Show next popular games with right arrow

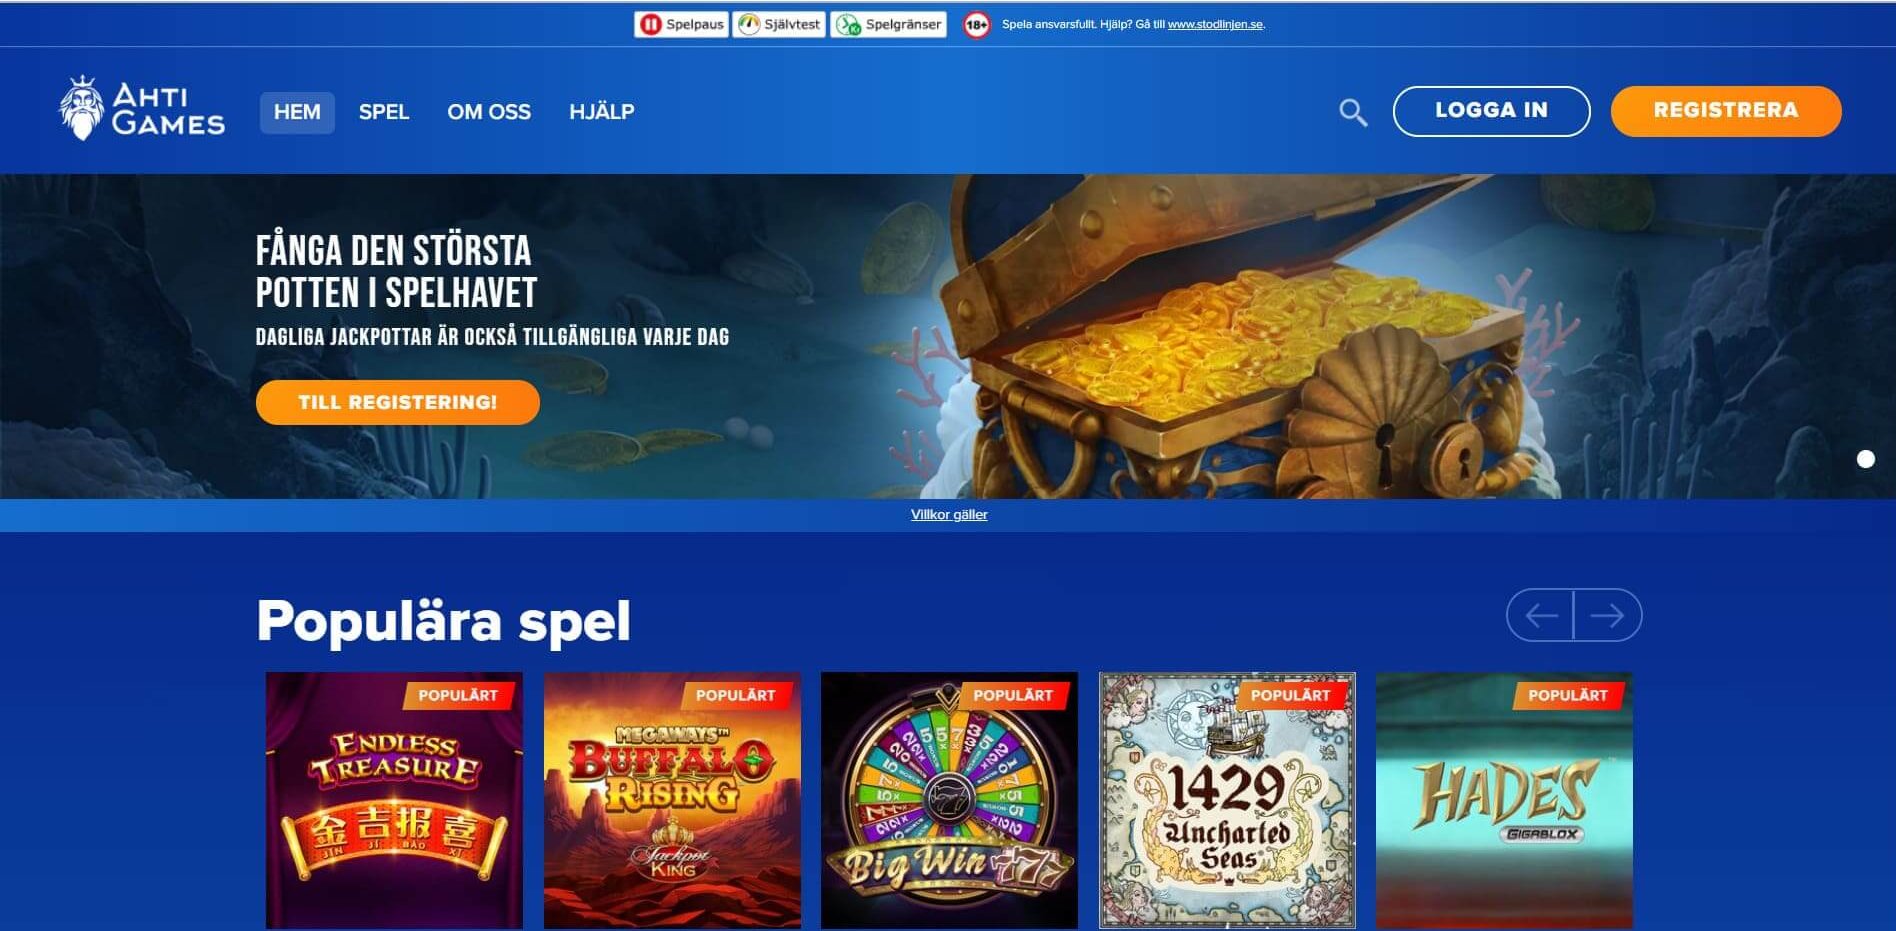point(1608,615)
